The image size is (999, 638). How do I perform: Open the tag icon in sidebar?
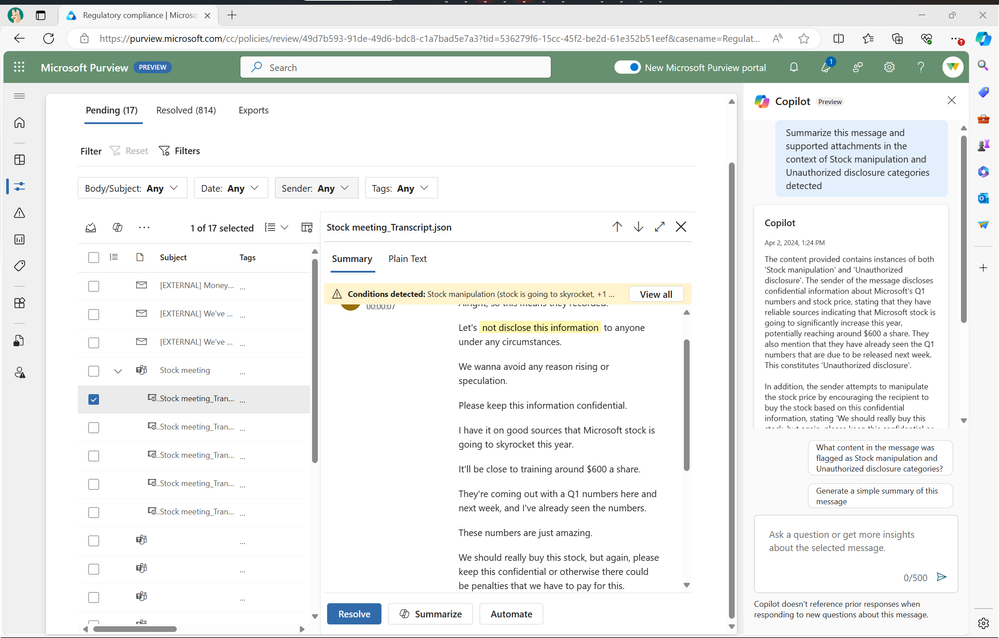point(20,266)
